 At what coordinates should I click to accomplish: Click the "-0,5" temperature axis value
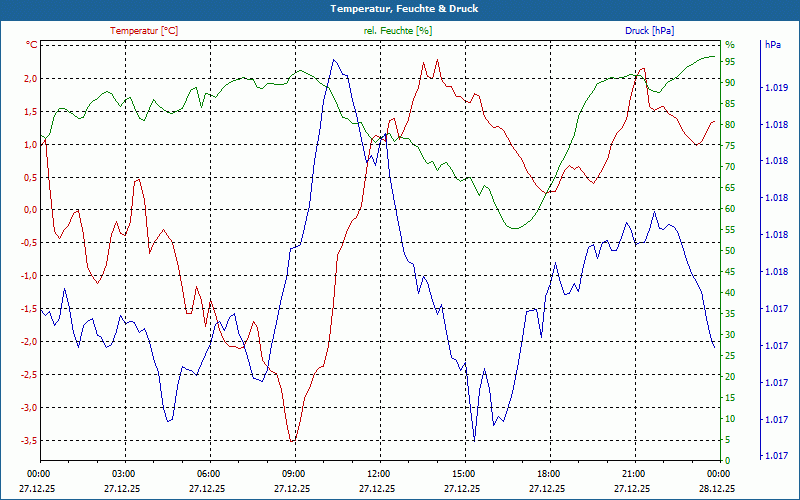pos(29,243)
